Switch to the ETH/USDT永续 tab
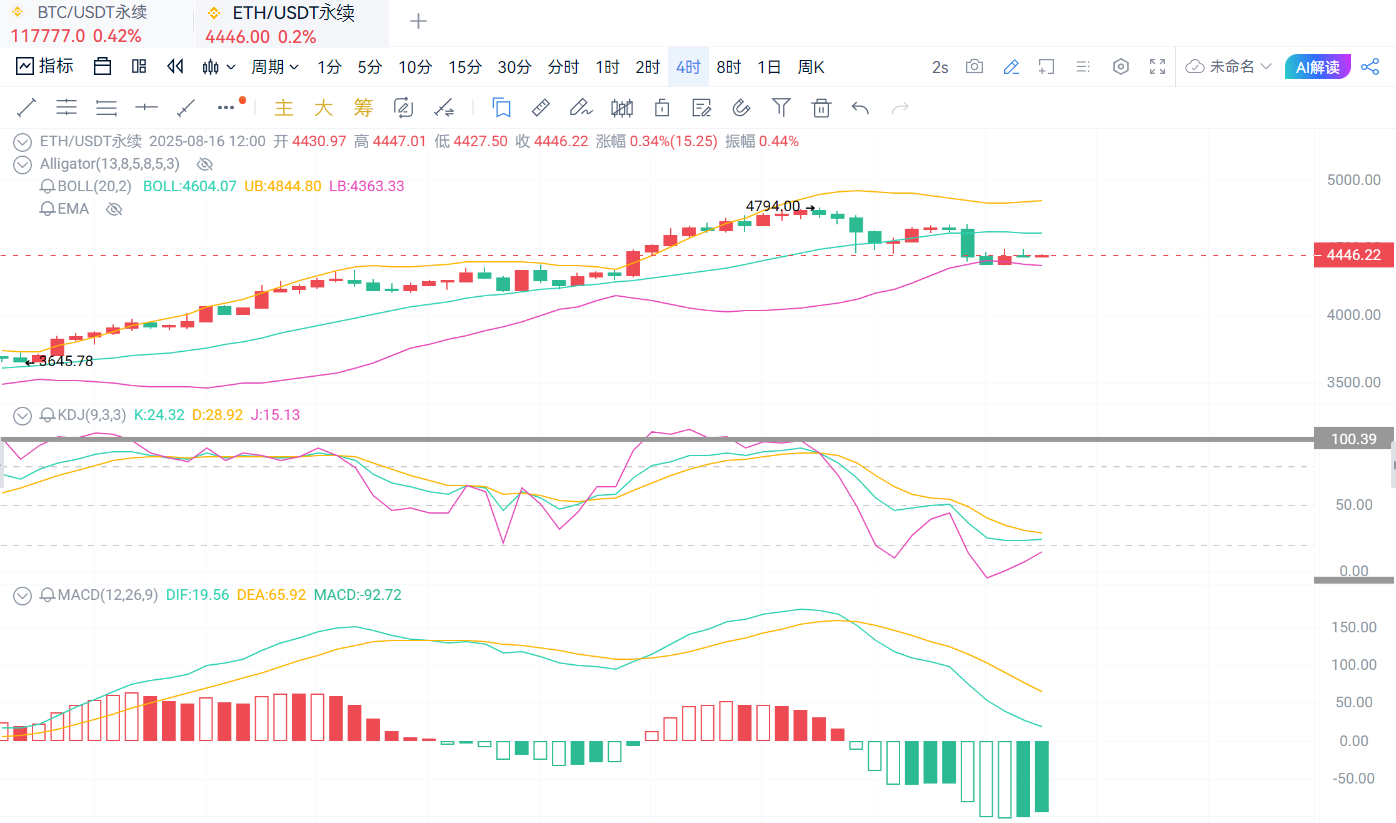Screen dimensions: 1396x823 pos(291,24)
